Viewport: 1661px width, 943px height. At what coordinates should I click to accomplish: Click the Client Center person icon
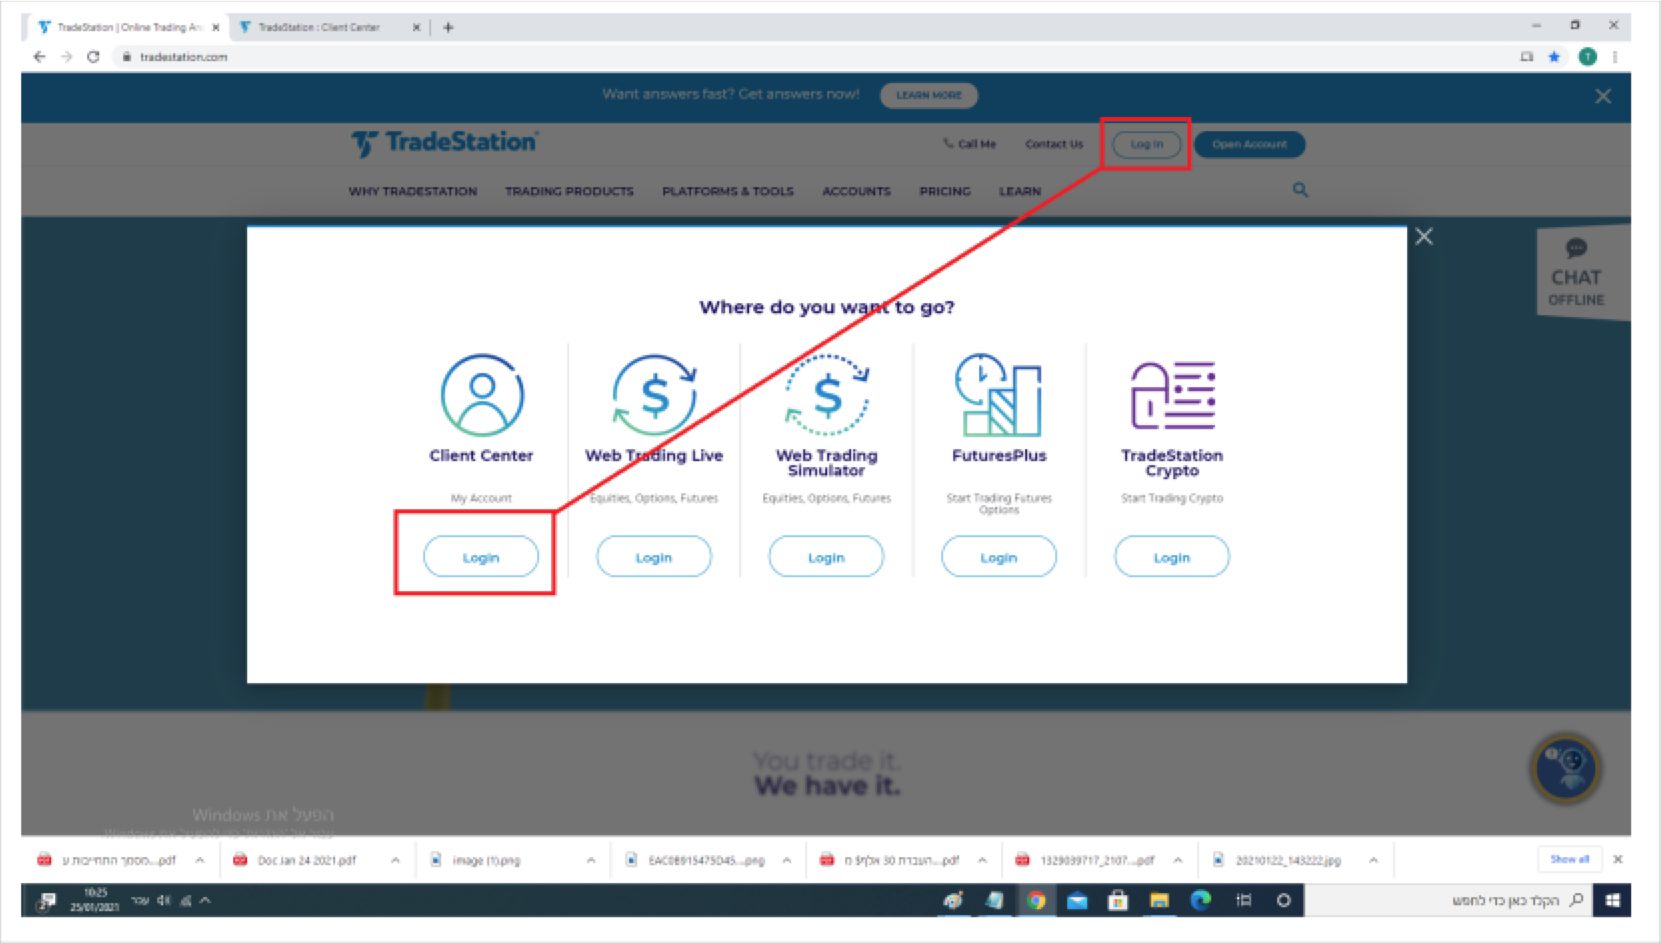(481, 395)
